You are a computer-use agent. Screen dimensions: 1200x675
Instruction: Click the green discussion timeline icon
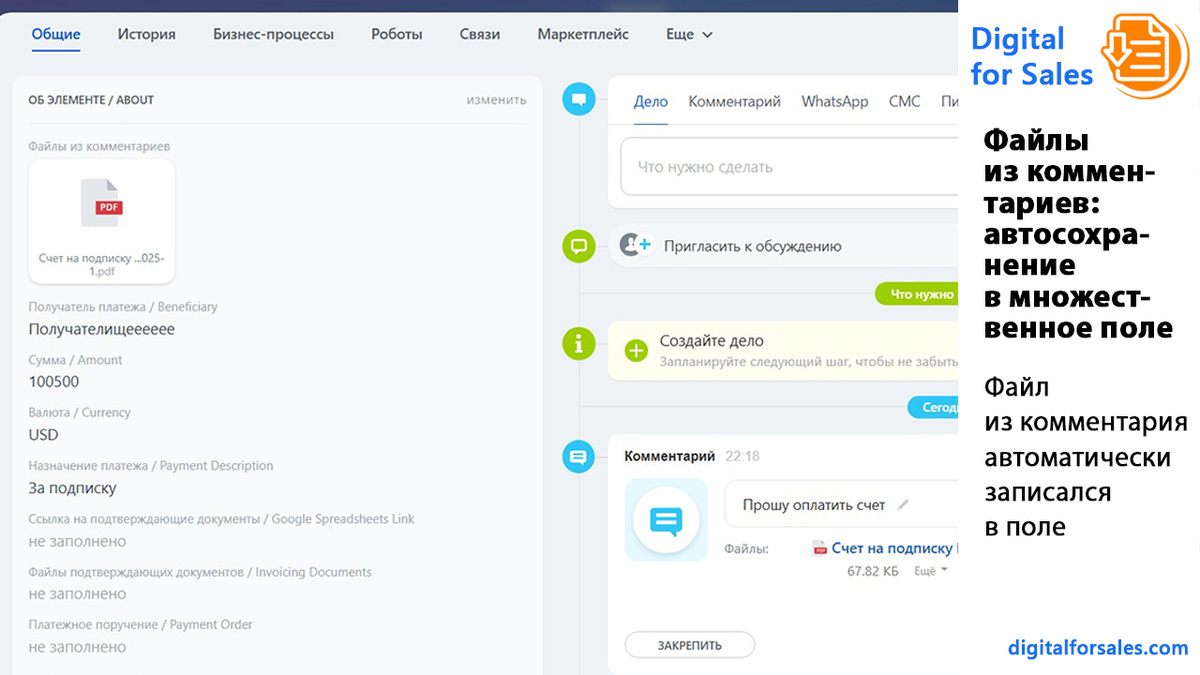[578, 245]
